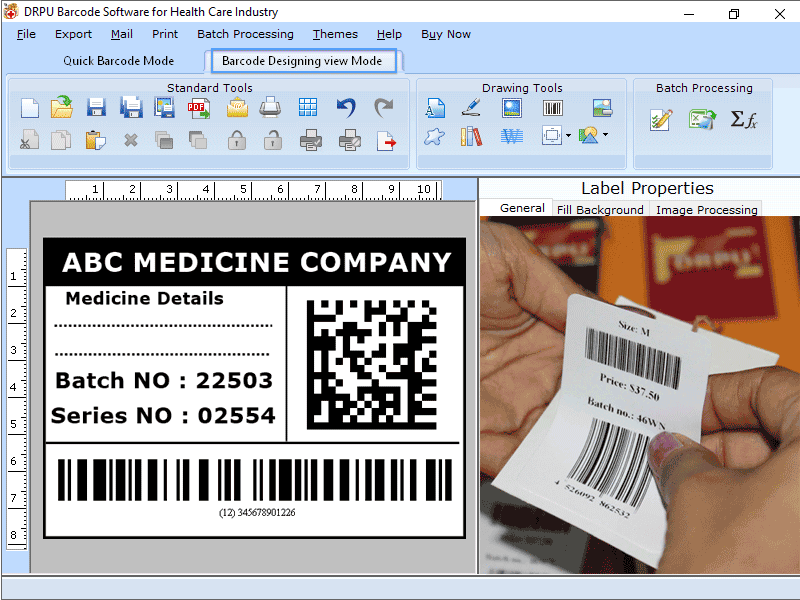Switch to the Fill Background tab
Image resolution: width=800 pixels, height=600 pixels.
600,210
